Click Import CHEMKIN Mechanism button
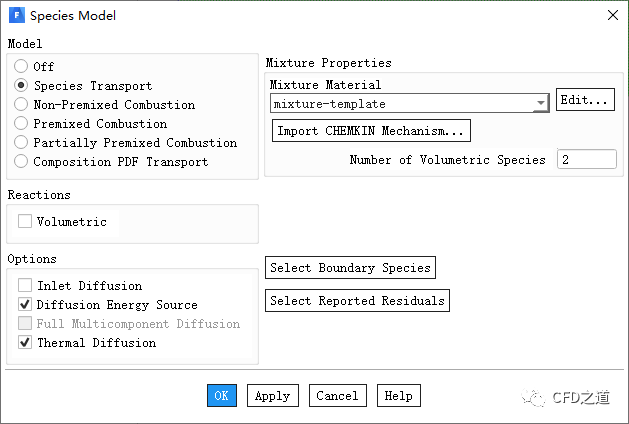The width and height of the screenshot is (629, 424). click(x=371, y=131)
